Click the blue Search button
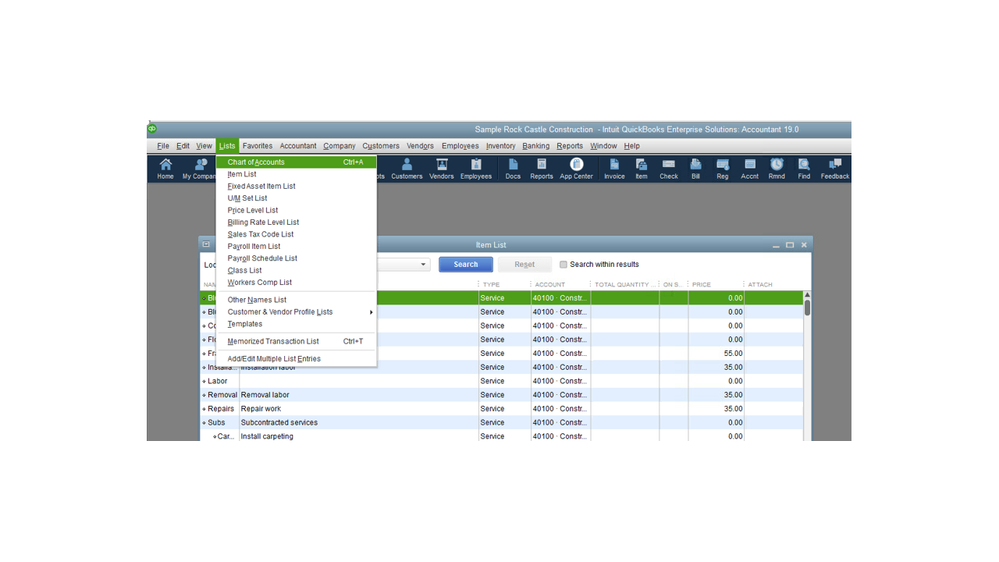999x562 pixels. tap(466, 264)
